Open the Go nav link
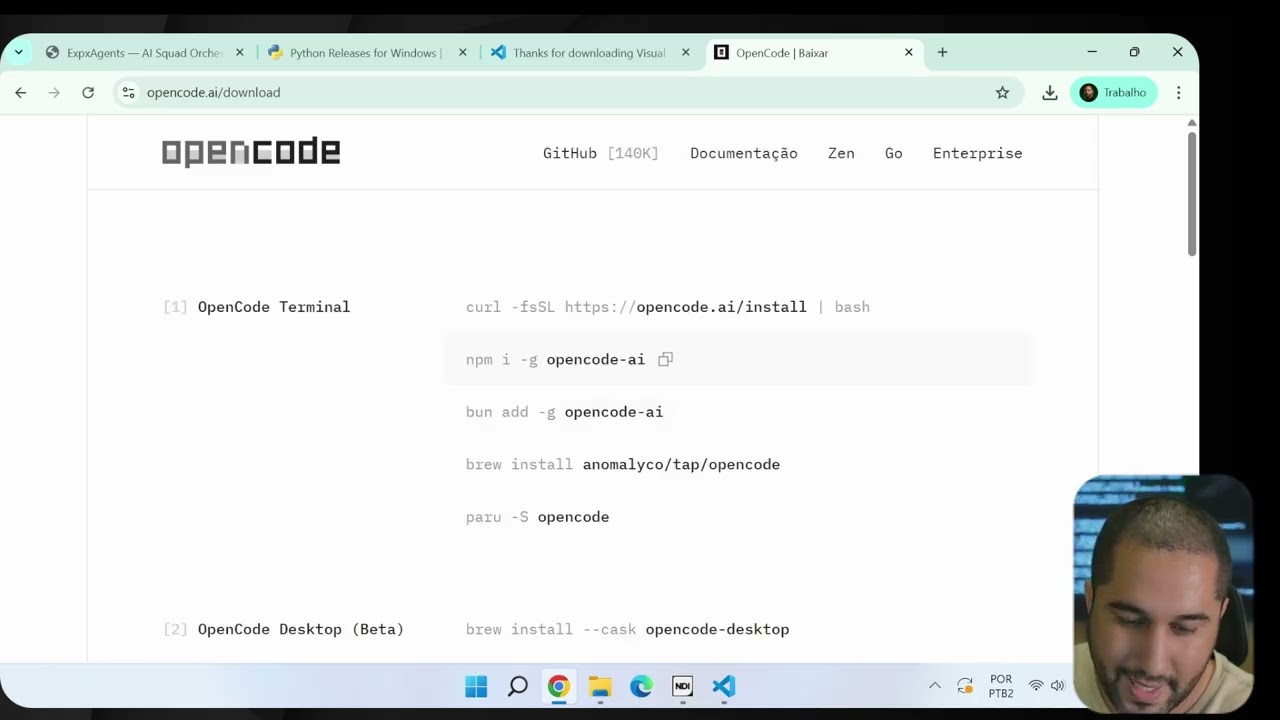The image size is (1280, 720). (x=893, y=153)
